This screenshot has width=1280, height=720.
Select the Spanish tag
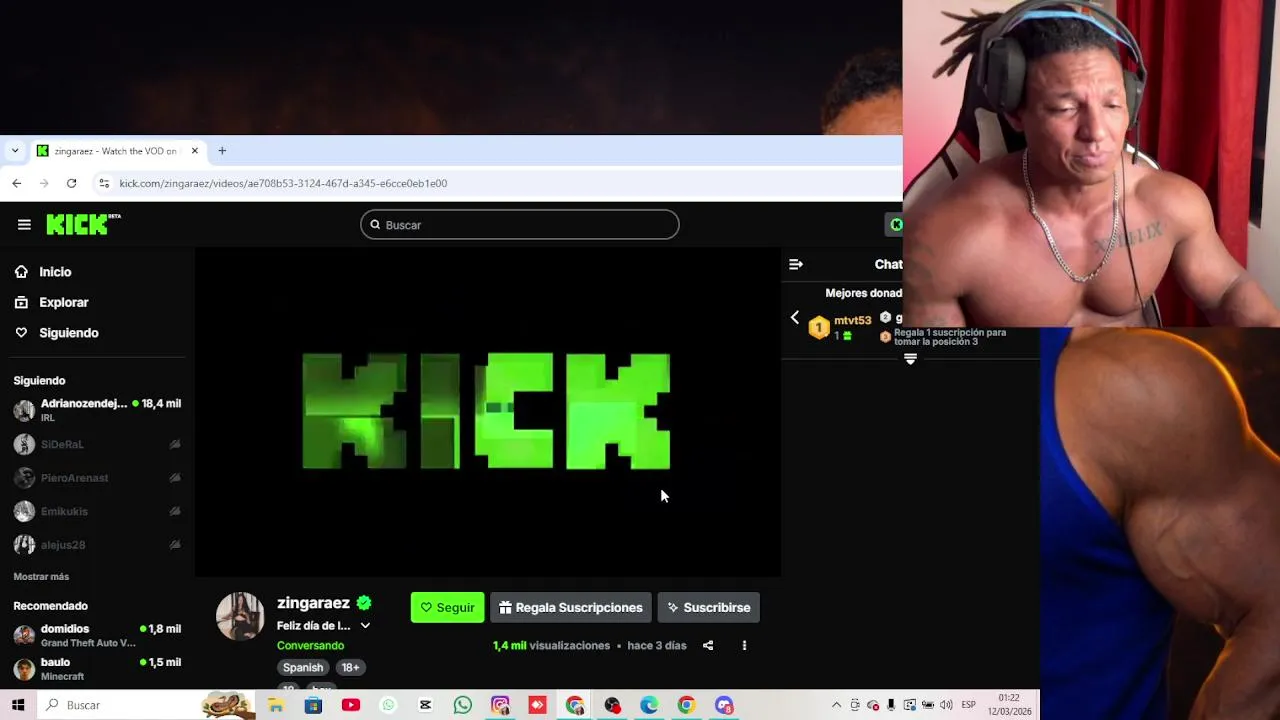303,668
